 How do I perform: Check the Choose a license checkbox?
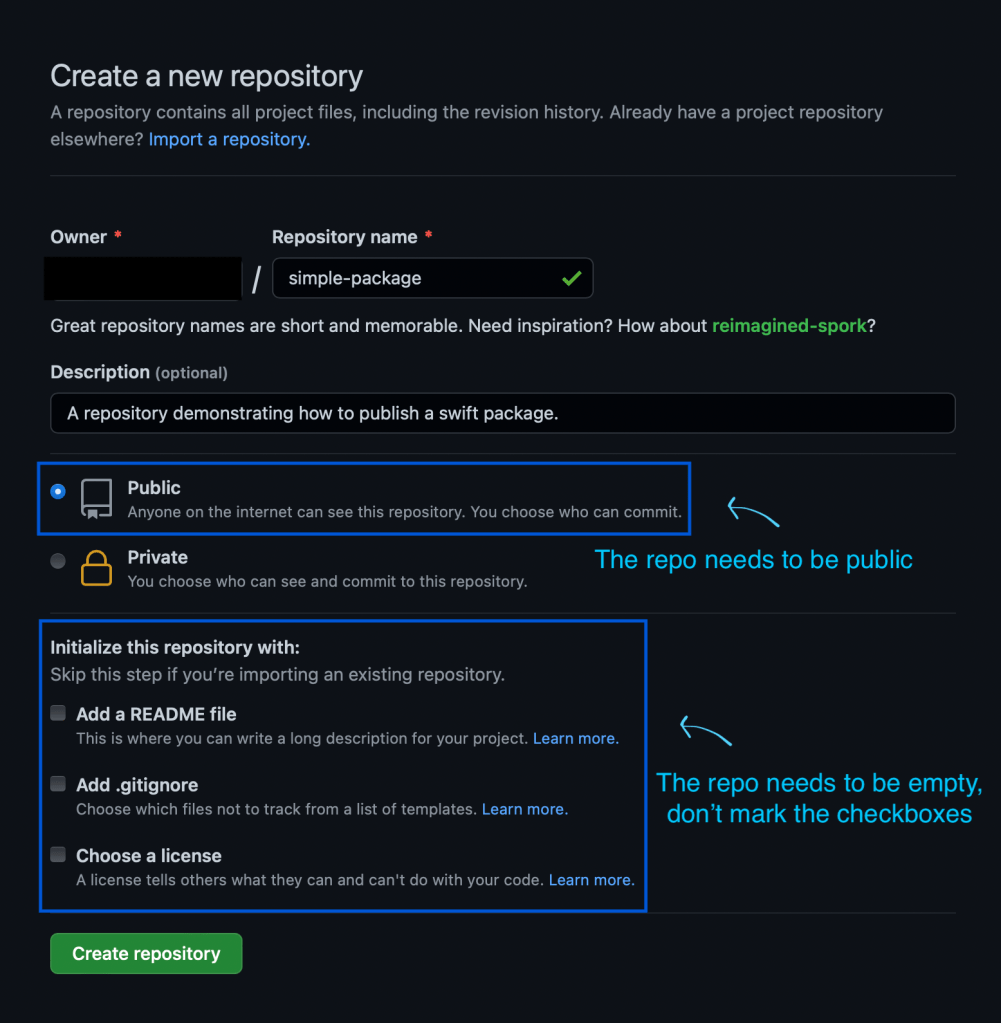59,855
